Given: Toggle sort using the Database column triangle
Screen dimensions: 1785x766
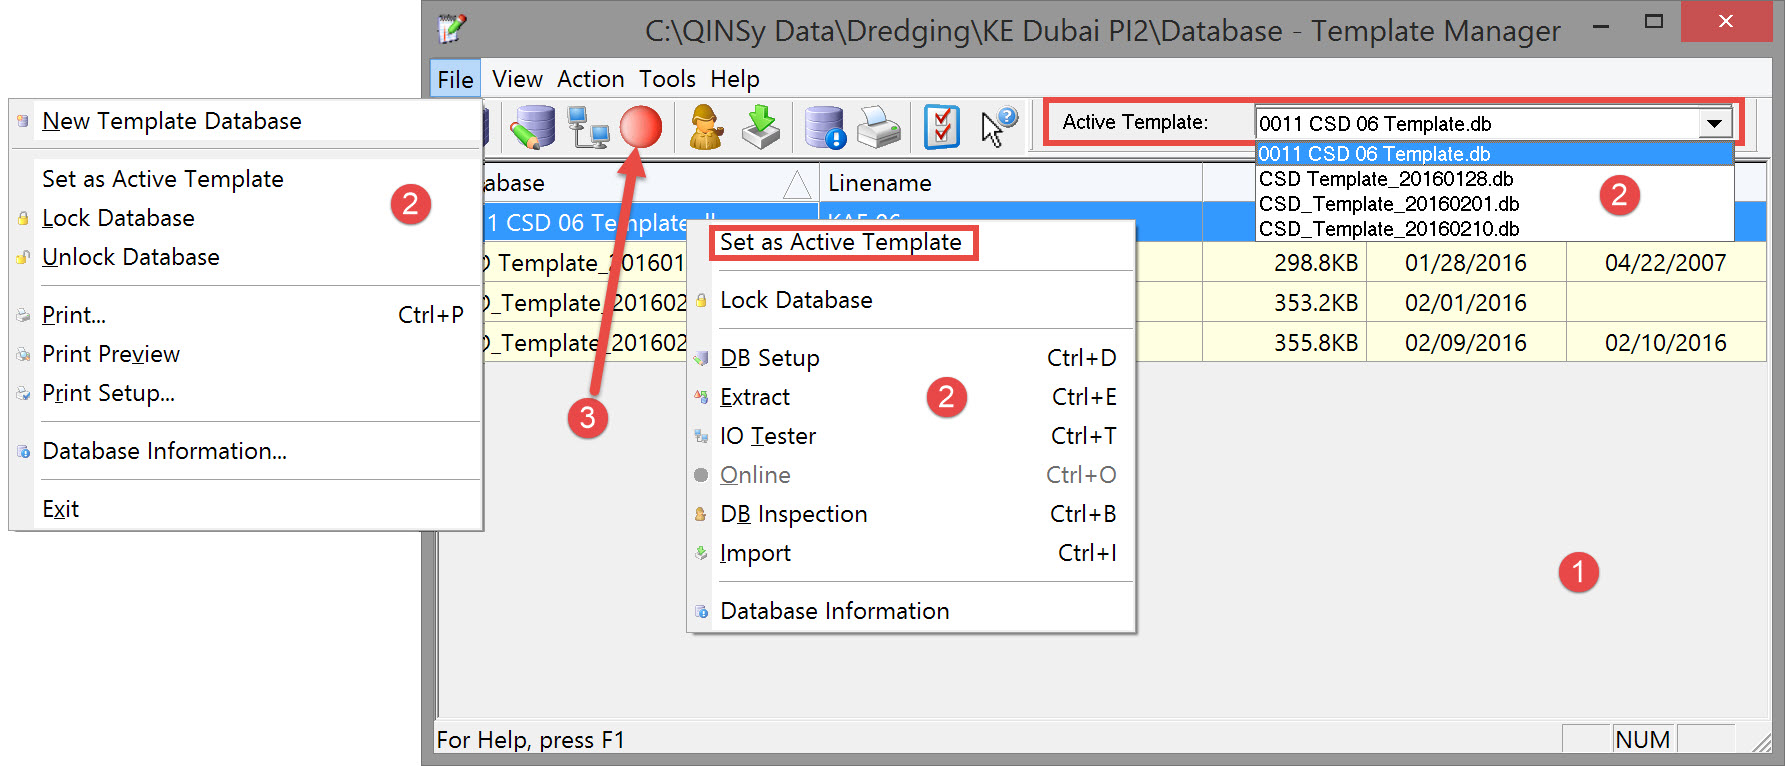Looking at the screenshot, I should pos(797,184).
